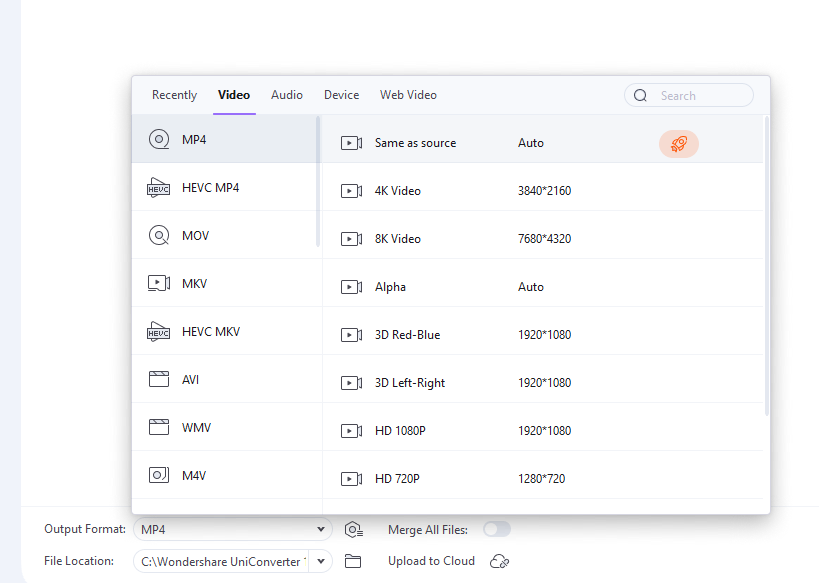Click the Search input field
This screenshot has width=819, height=583.
tap(700, 96)
